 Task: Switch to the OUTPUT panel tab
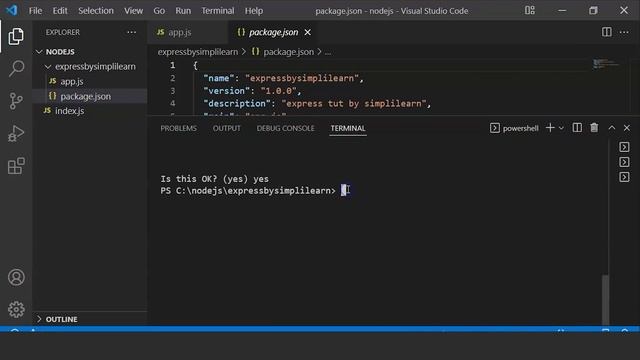pos(227,128)
